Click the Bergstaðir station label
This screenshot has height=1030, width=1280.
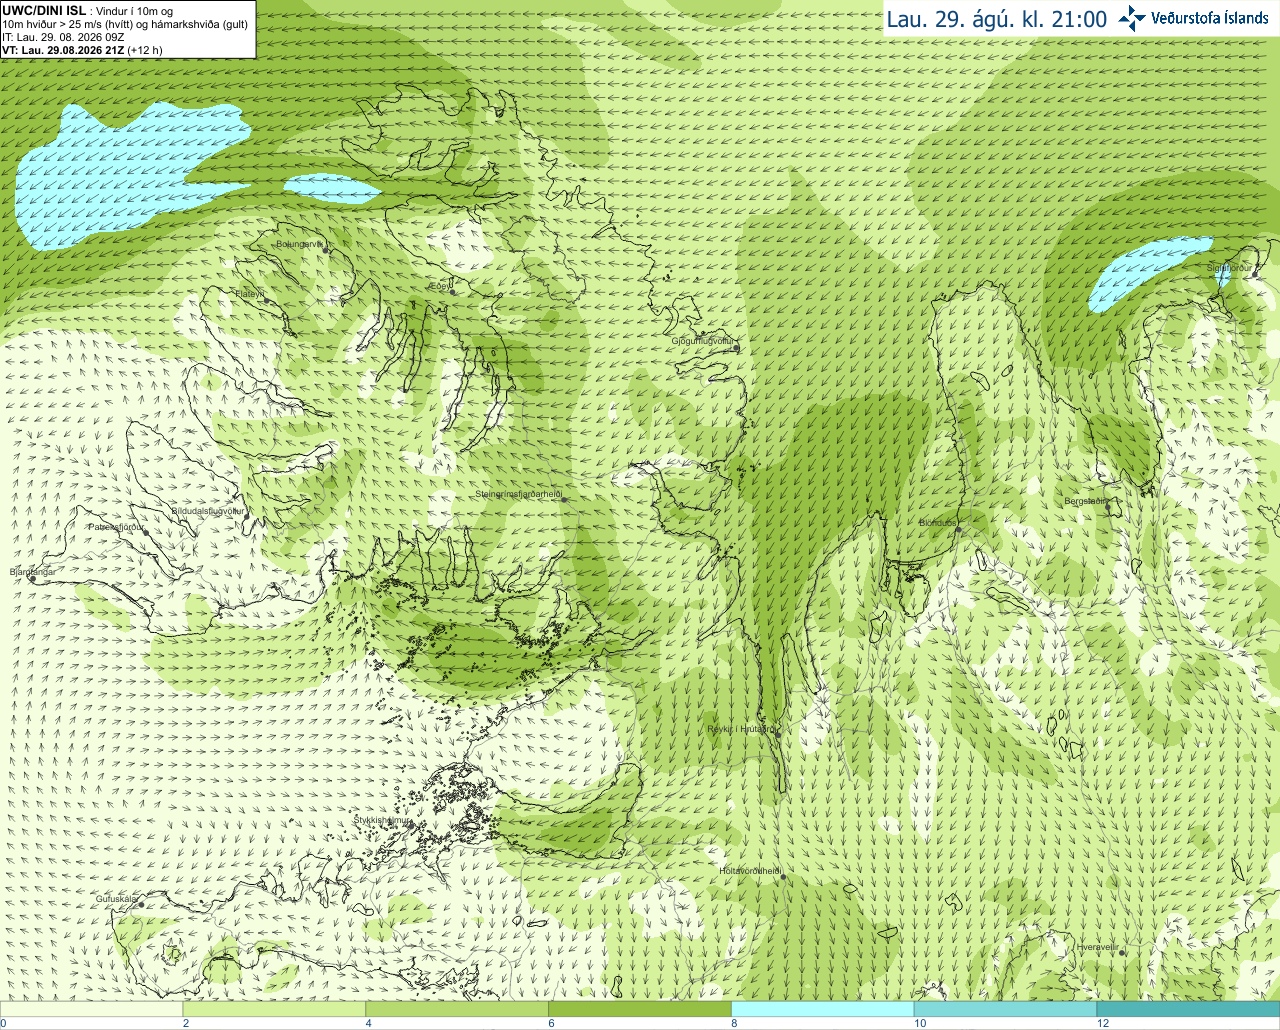1084,501
